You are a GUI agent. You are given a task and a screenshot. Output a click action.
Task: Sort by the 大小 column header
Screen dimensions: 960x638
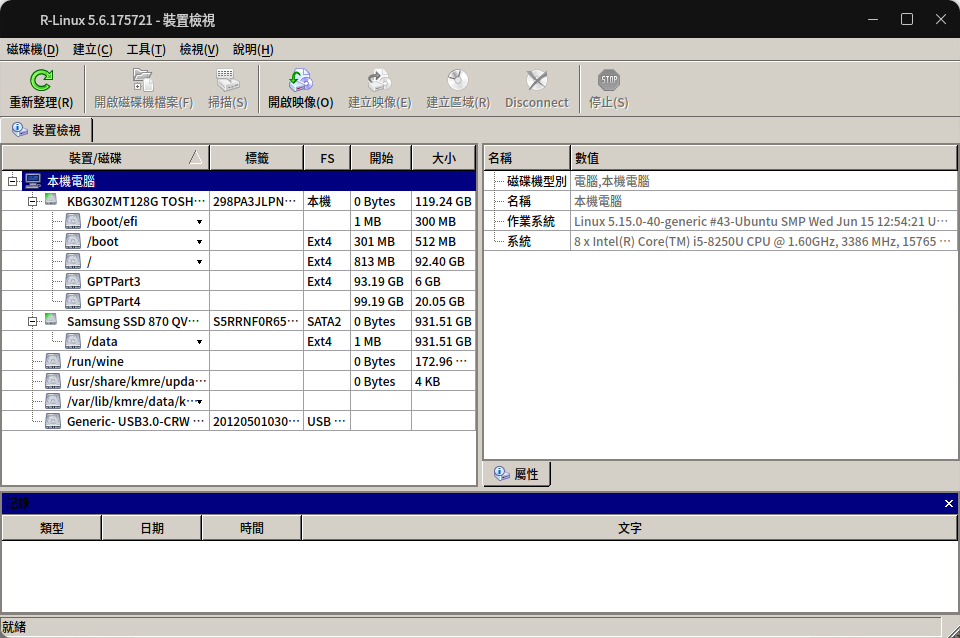tap(443, 158)
